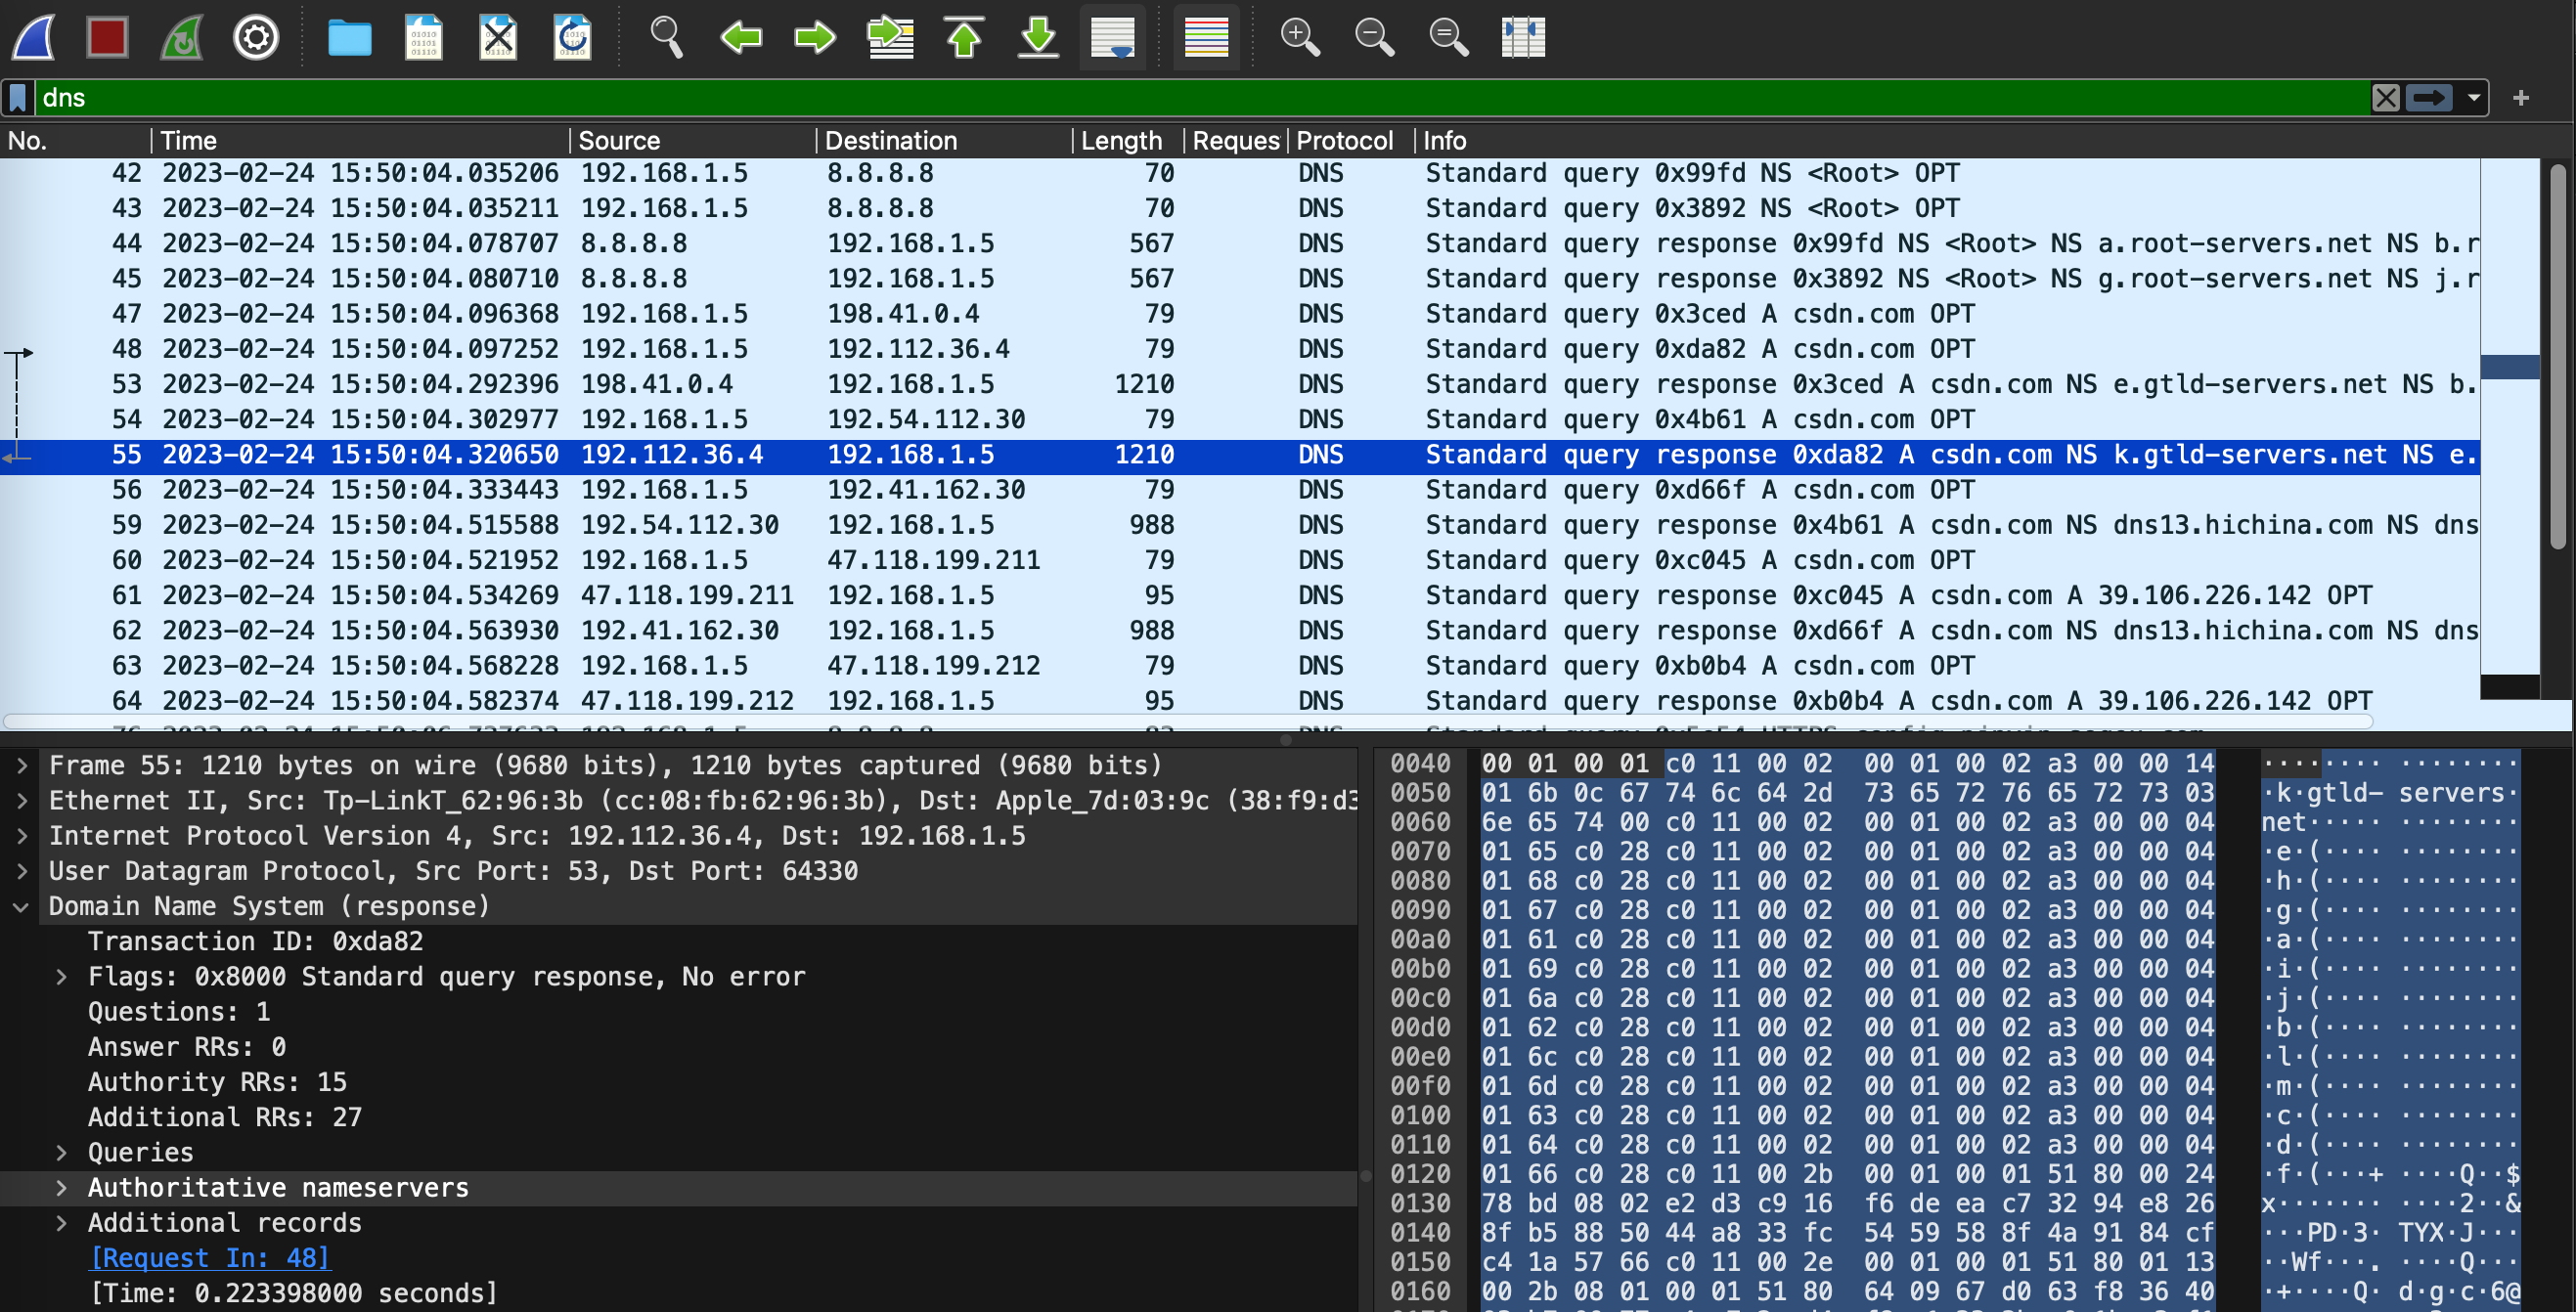Select the Additional RRs: 27 field
The width and height of the screenshot is (2576, 1312).
click(x=225, y=1117)
